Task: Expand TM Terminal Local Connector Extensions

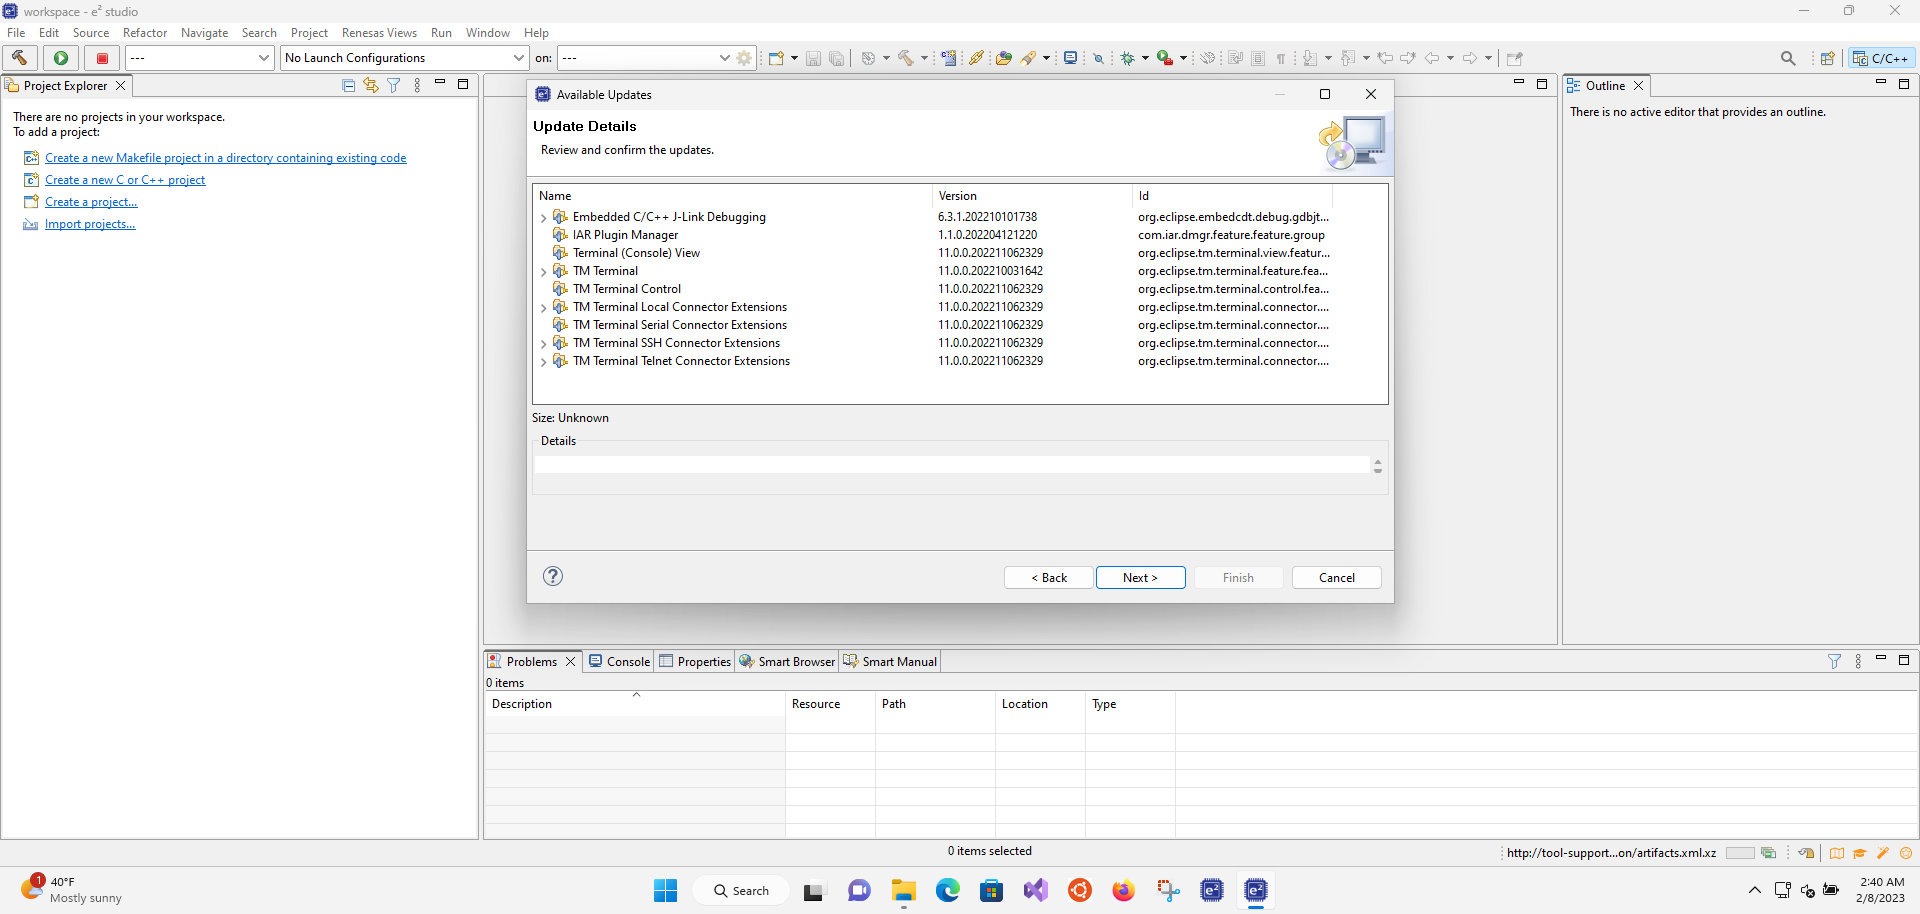Action: tap(543, 308)
